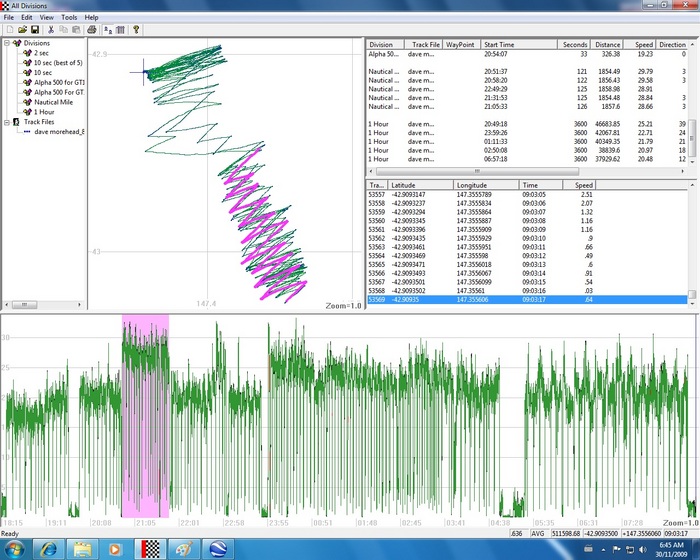Click the results table vertical scrollbar thumb
The width and height of the screenshot is (700, 560).
click(x=692, y=138)
